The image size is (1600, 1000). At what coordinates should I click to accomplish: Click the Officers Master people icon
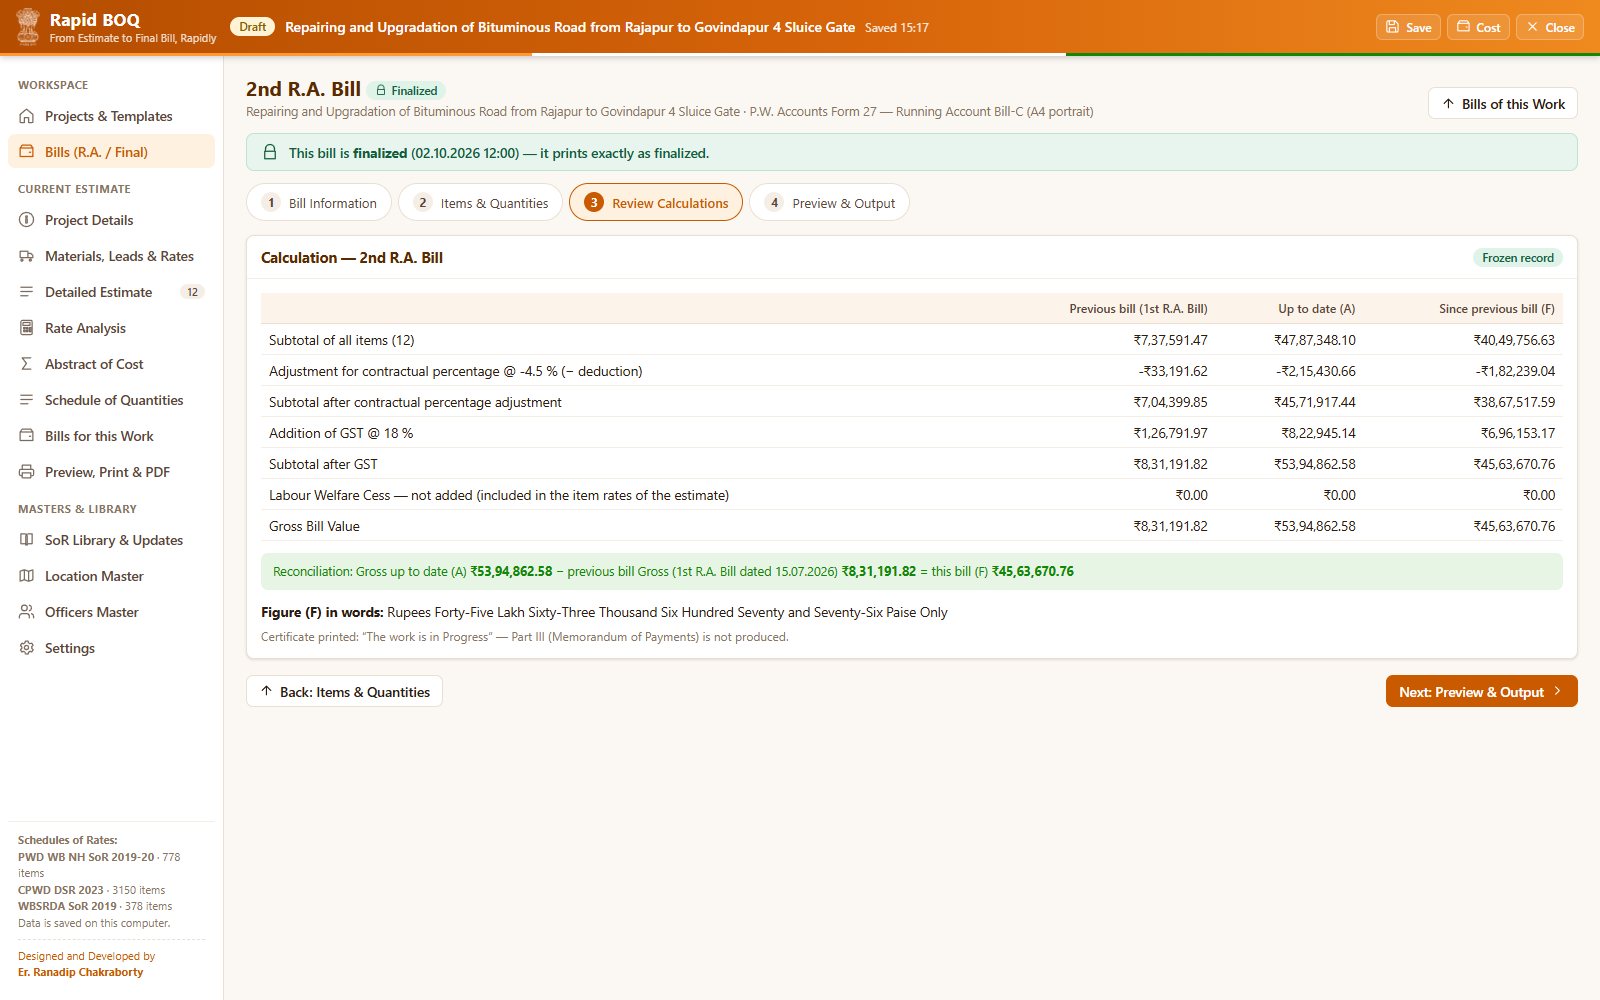click(x=27, y=612)
